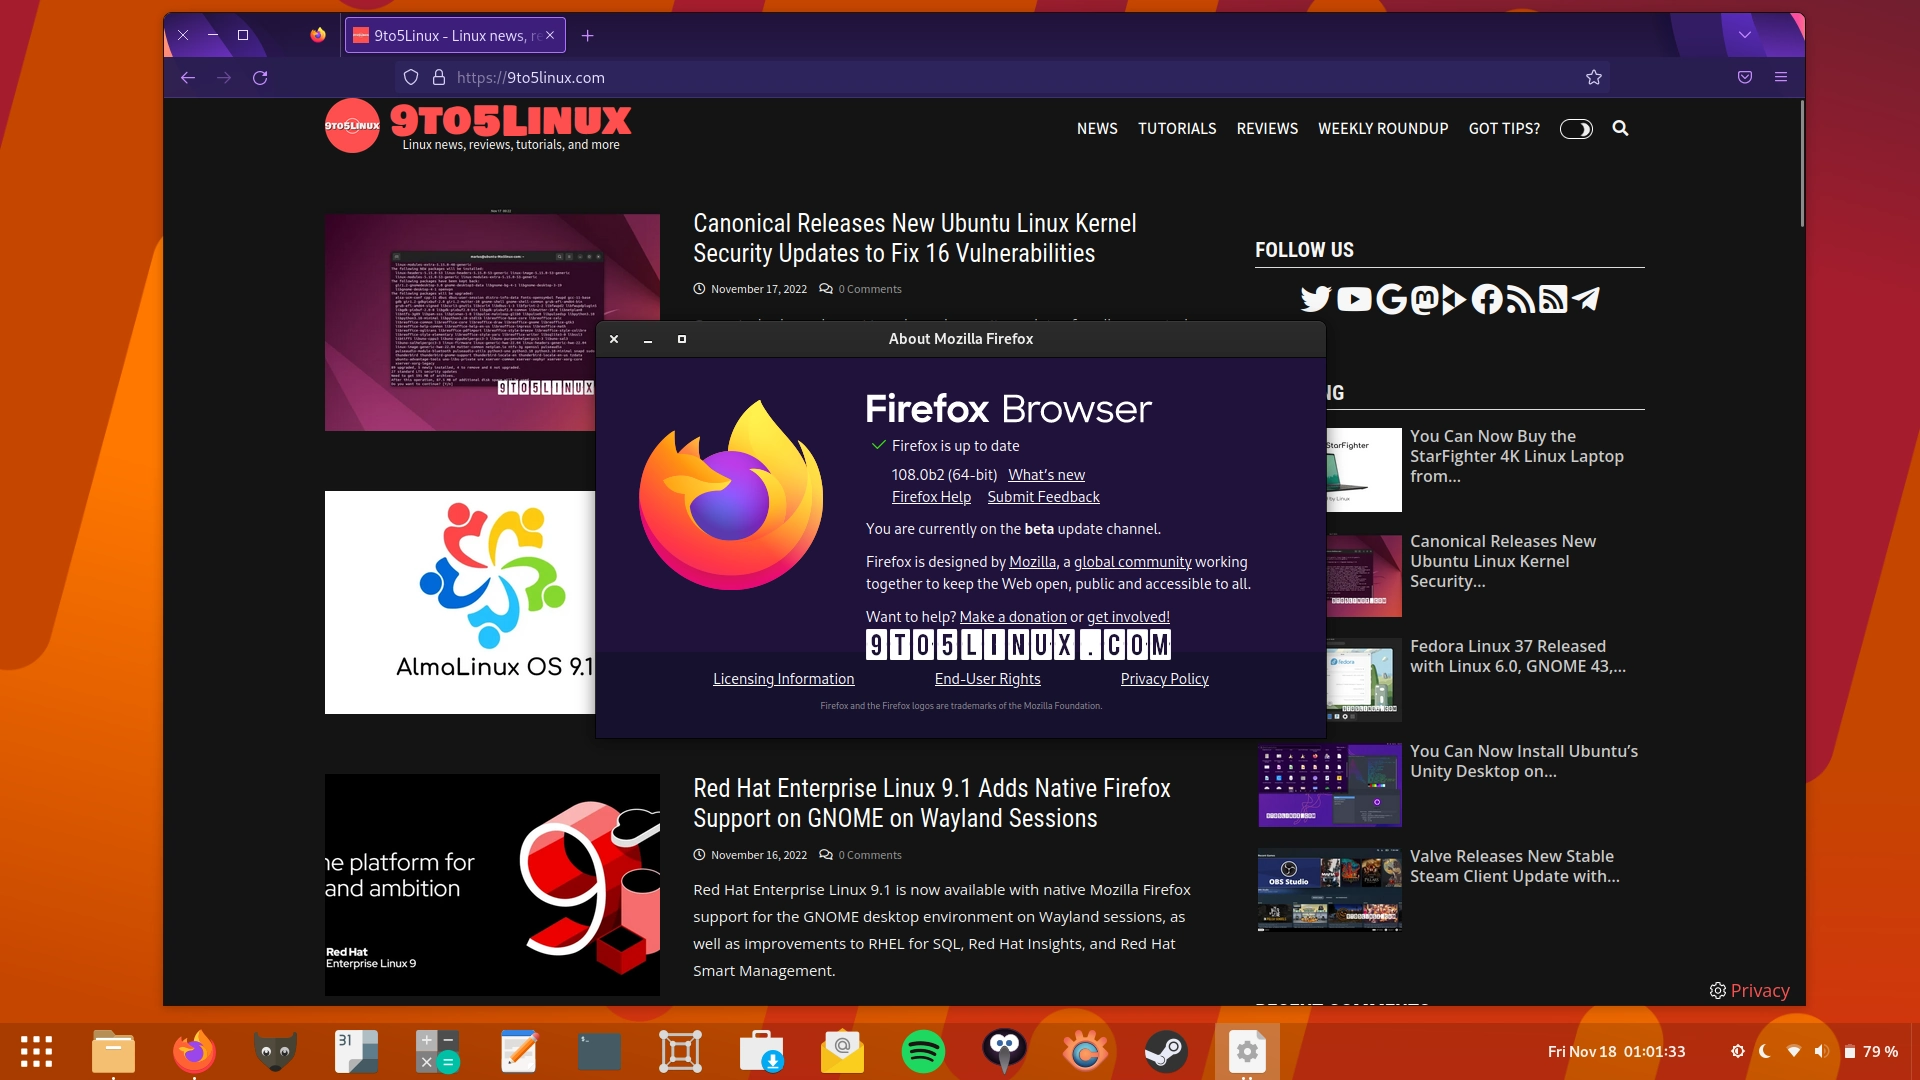The height and width of the screenshot is (1080, 1920).
Task: Open Spotify from the dock
Action: pos(924,1051)
